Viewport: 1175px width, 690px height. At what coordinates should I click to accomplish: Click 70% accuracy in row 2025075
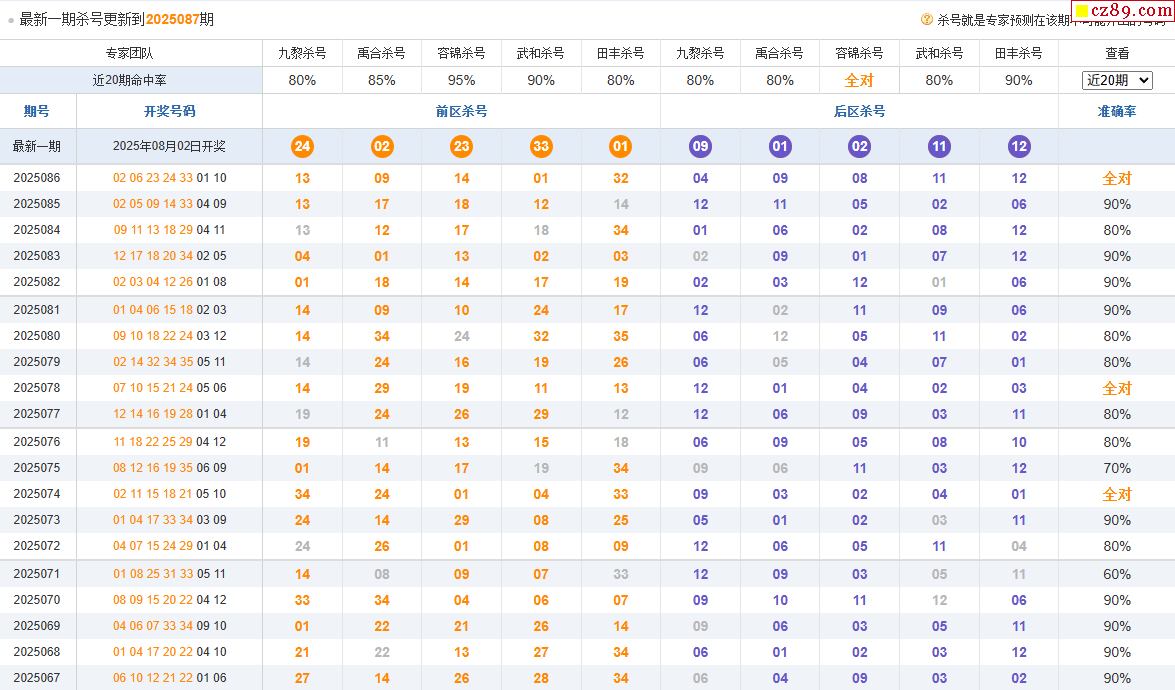click(1117, 468)
